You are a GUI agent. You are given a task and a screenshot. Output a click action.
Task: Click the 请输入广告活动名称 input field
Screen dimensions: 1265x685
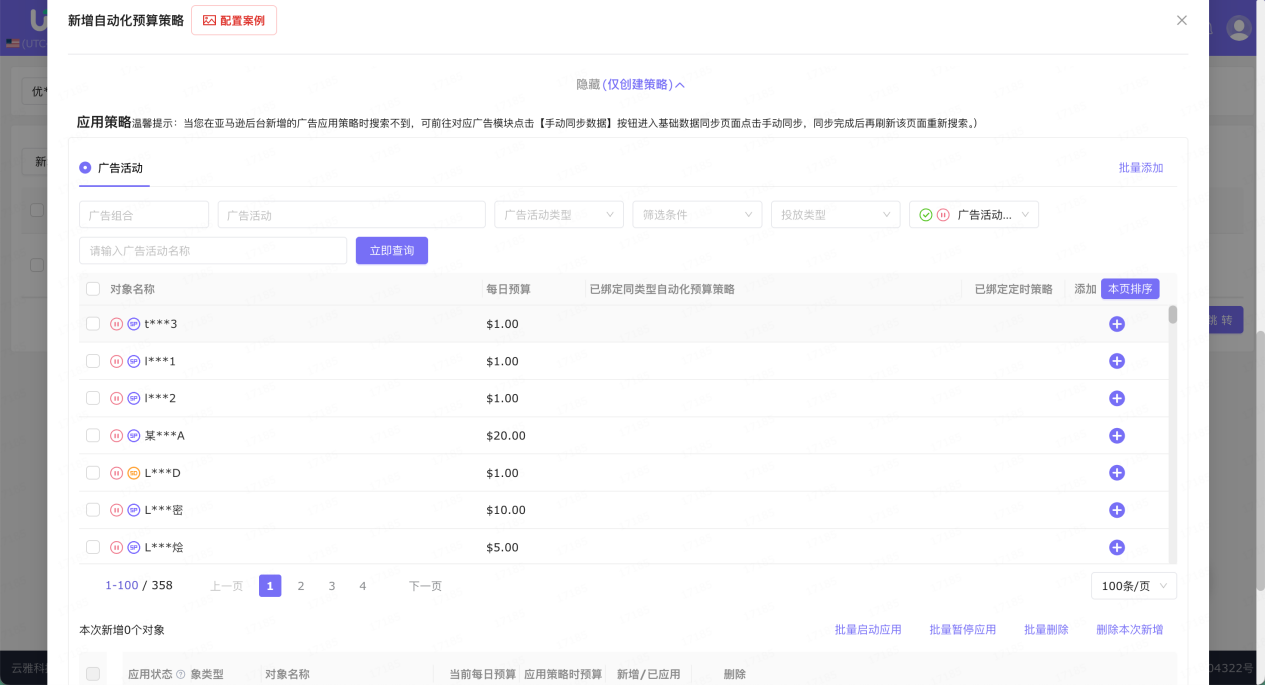213,250
